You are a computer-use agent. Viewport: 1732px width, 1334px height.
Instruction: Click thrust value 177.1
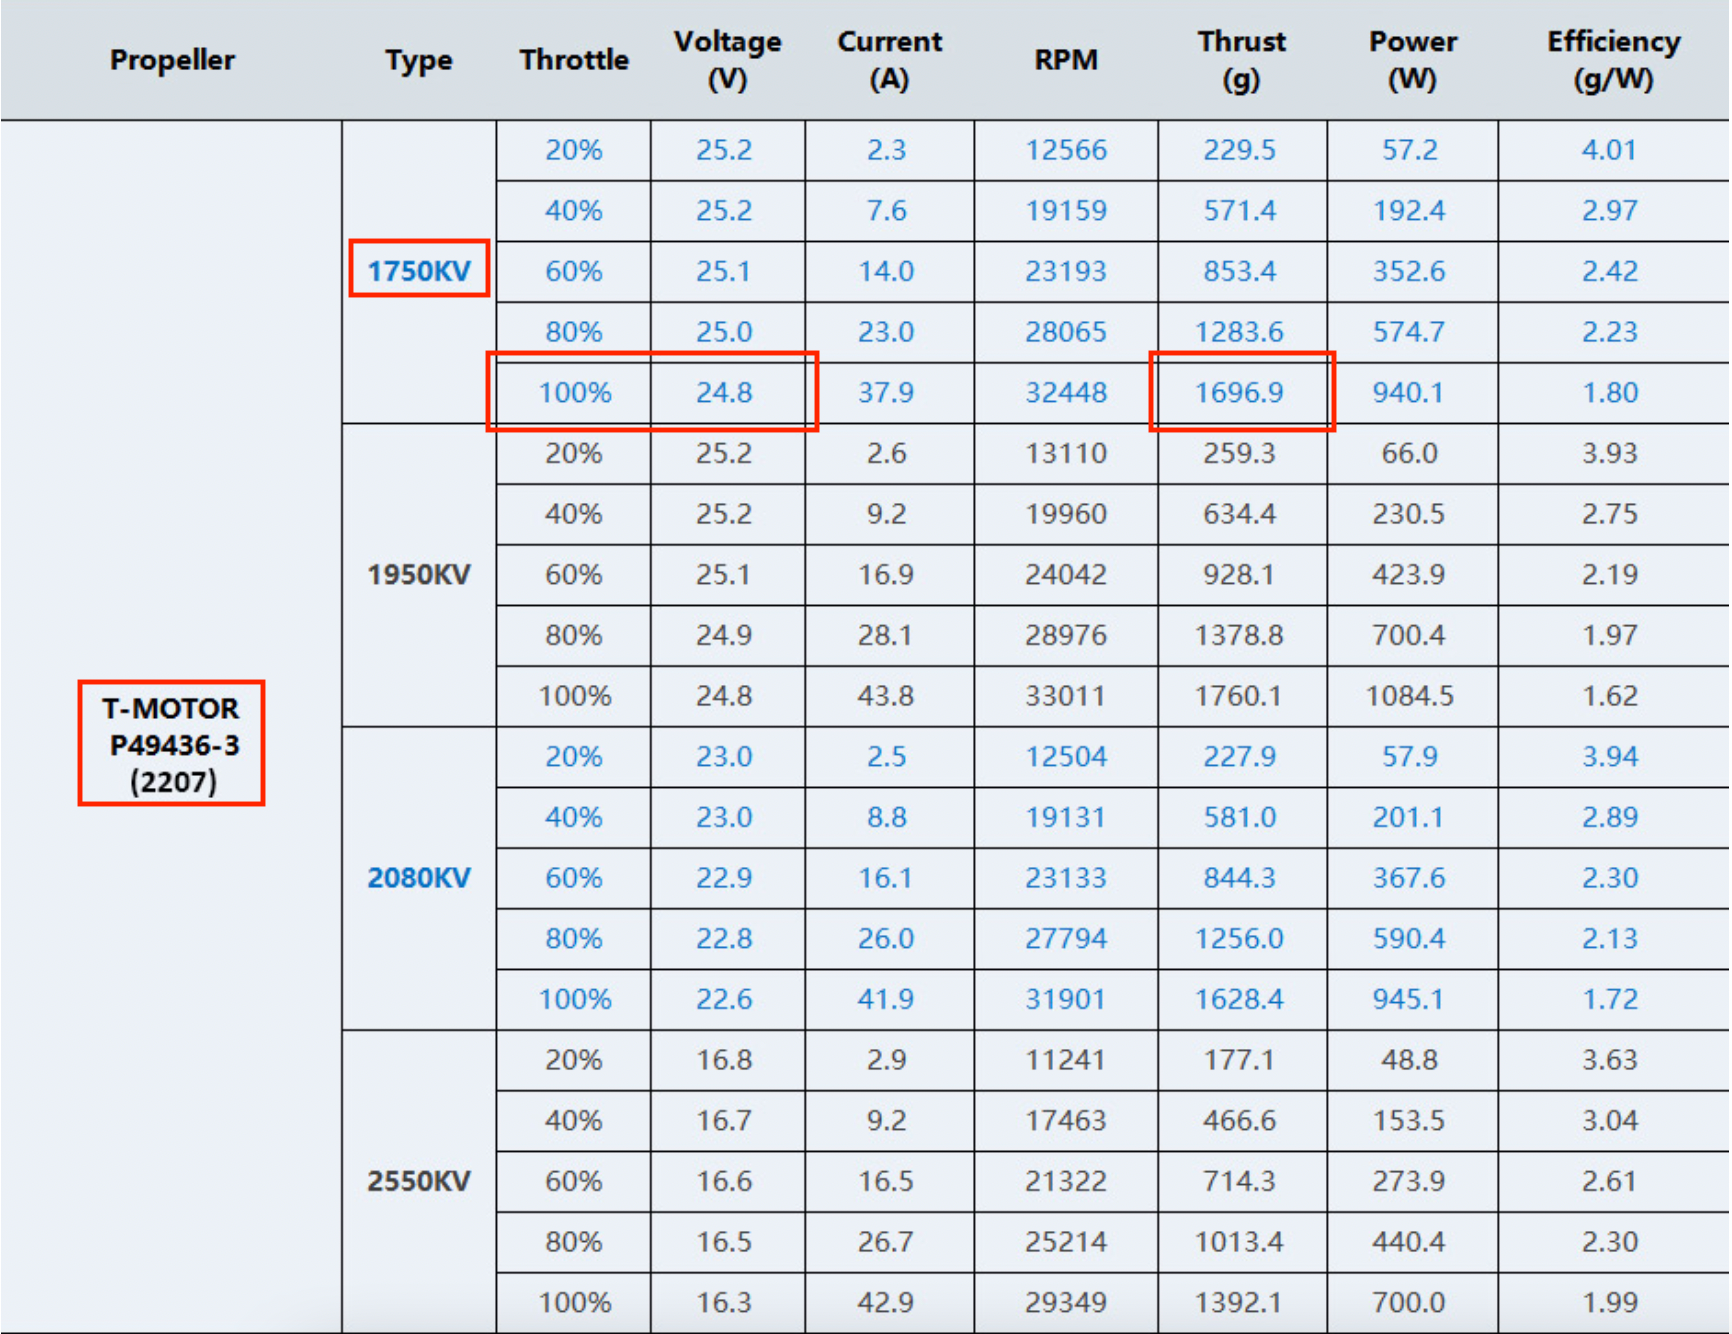(1239, 1059)
